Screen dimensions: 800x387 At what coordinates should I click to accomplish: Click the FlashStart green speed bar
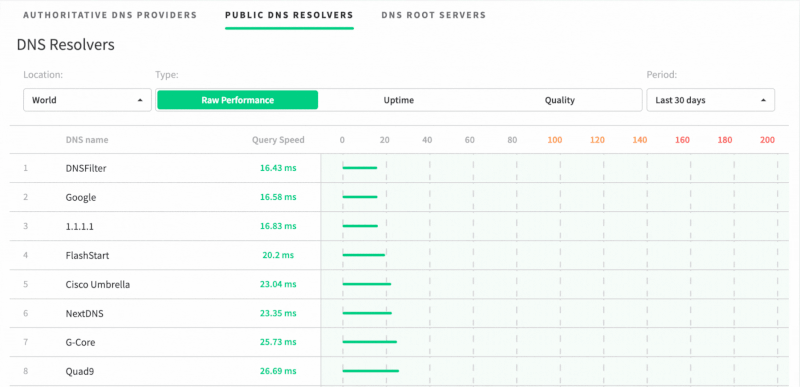tap(364, 254)
